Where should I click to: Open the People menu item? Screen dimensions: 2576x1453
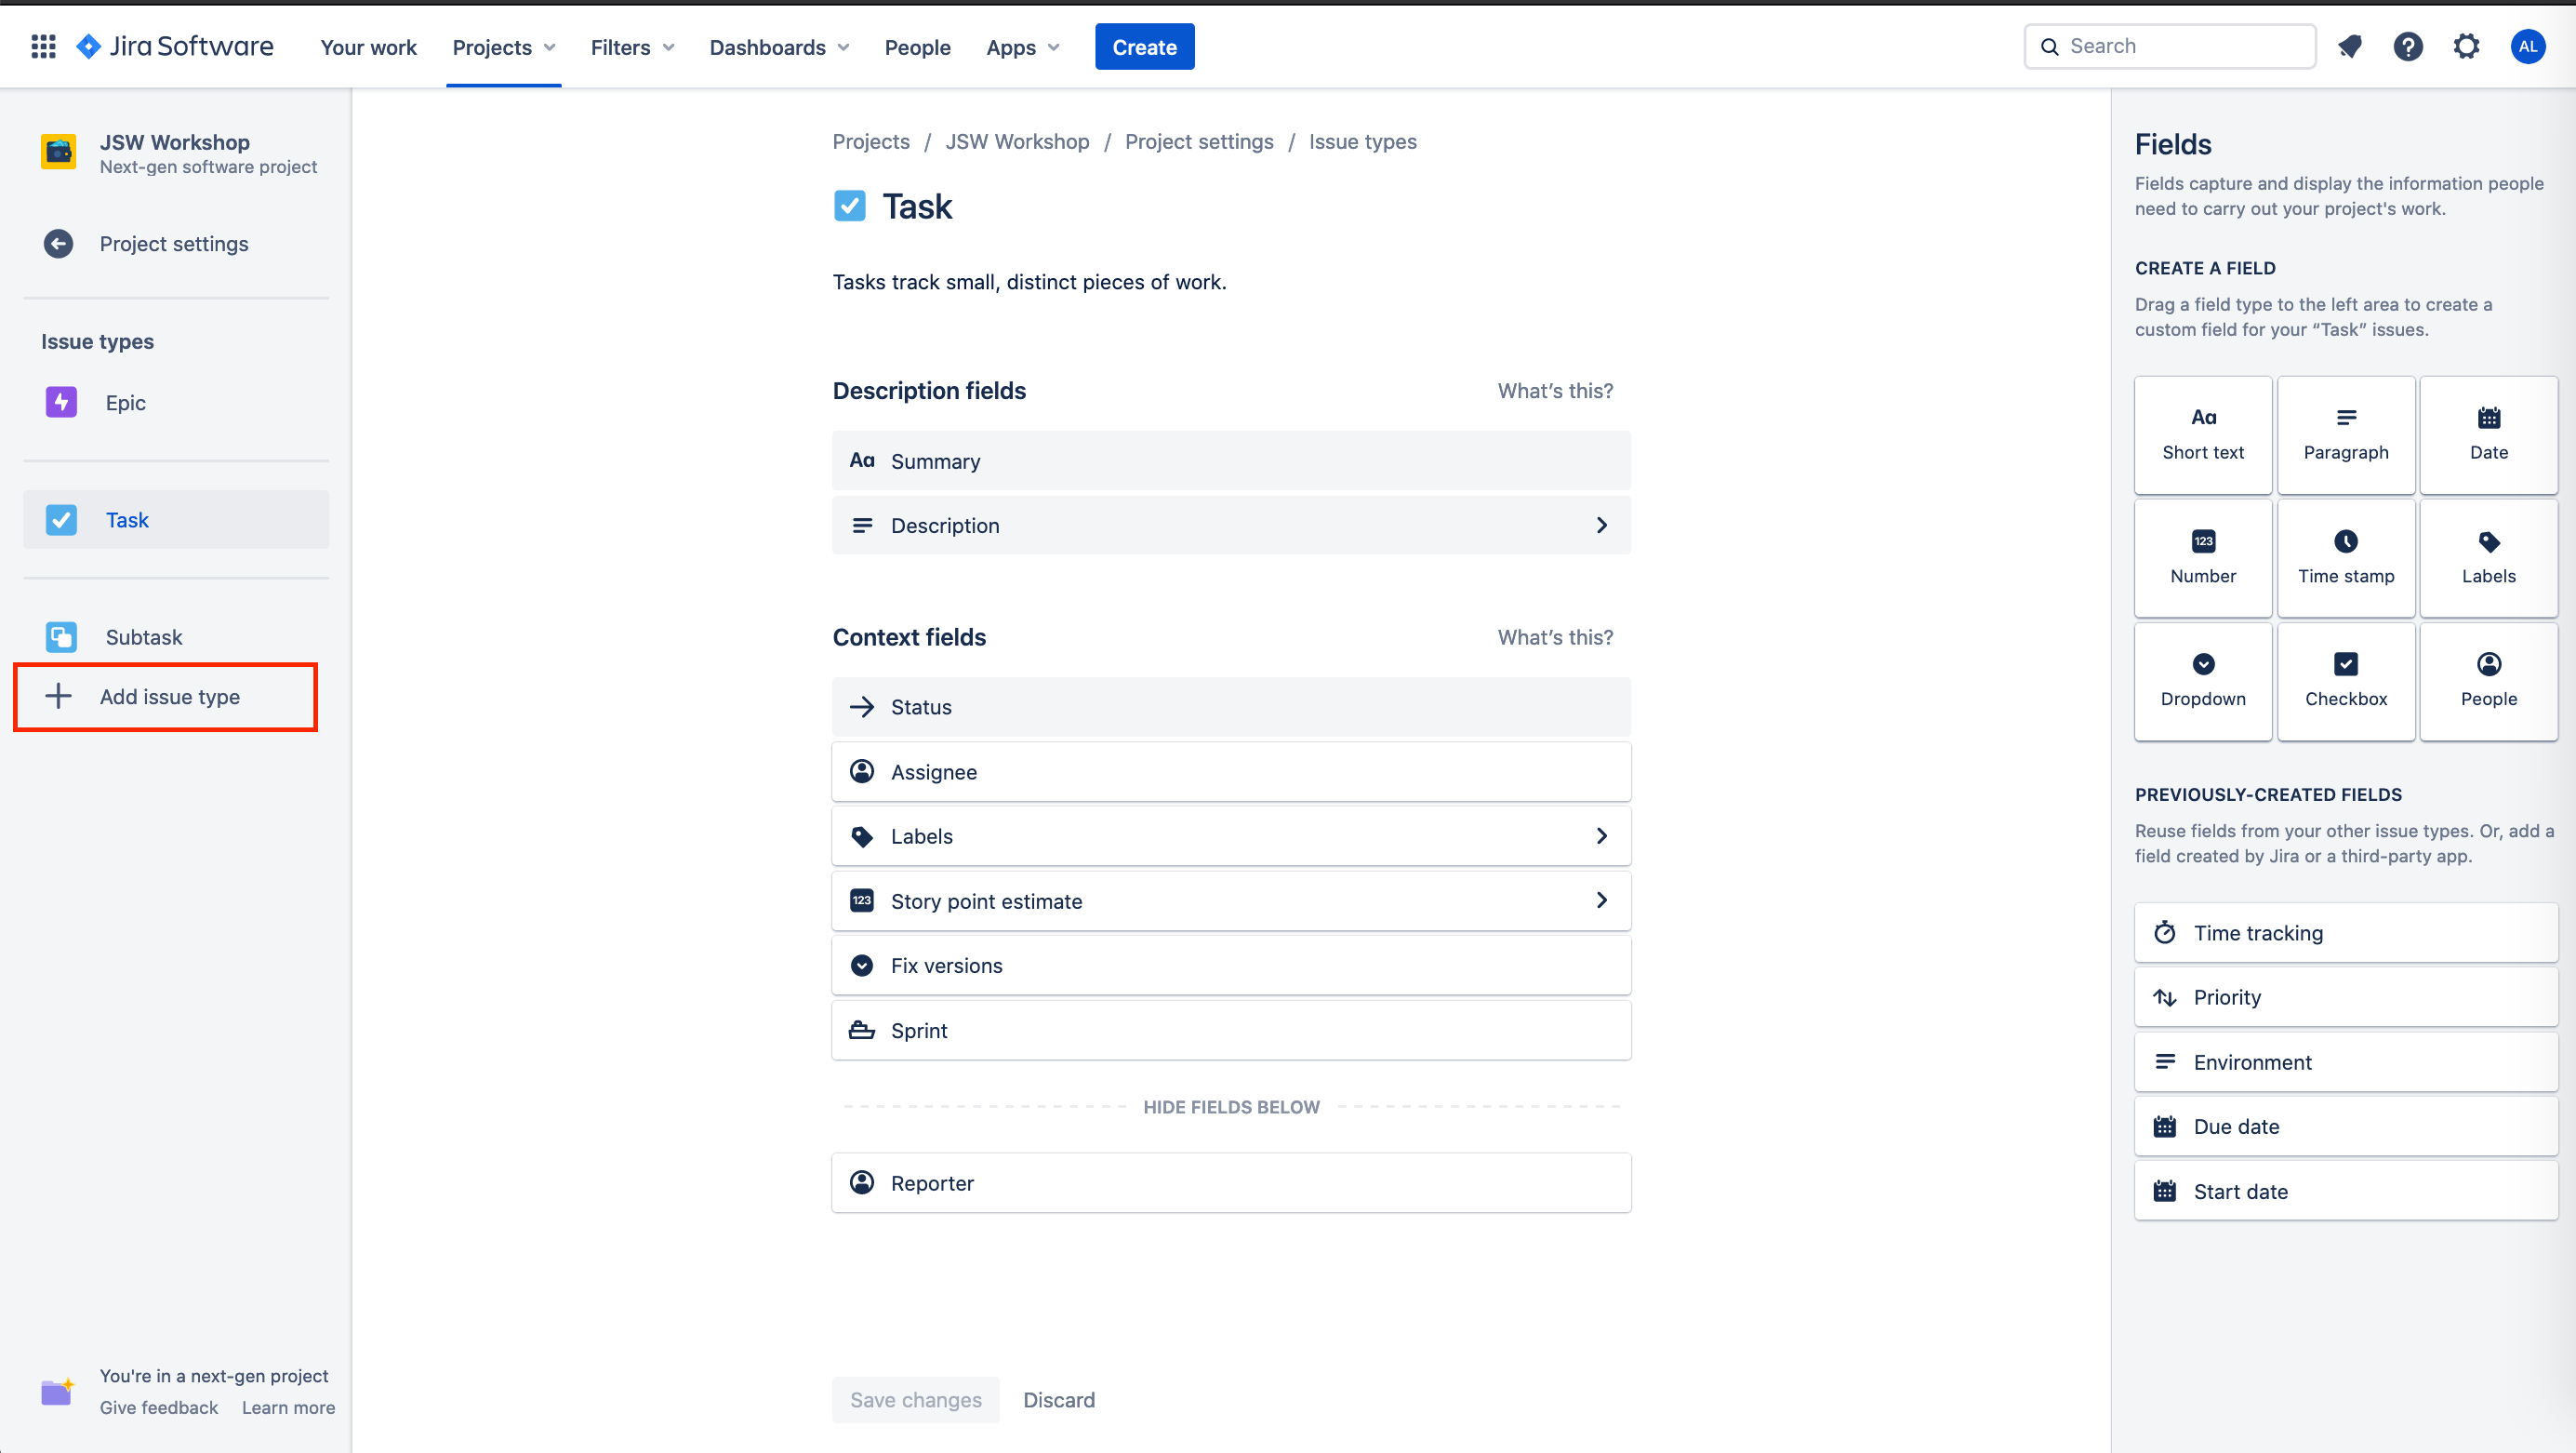point(917,47)
